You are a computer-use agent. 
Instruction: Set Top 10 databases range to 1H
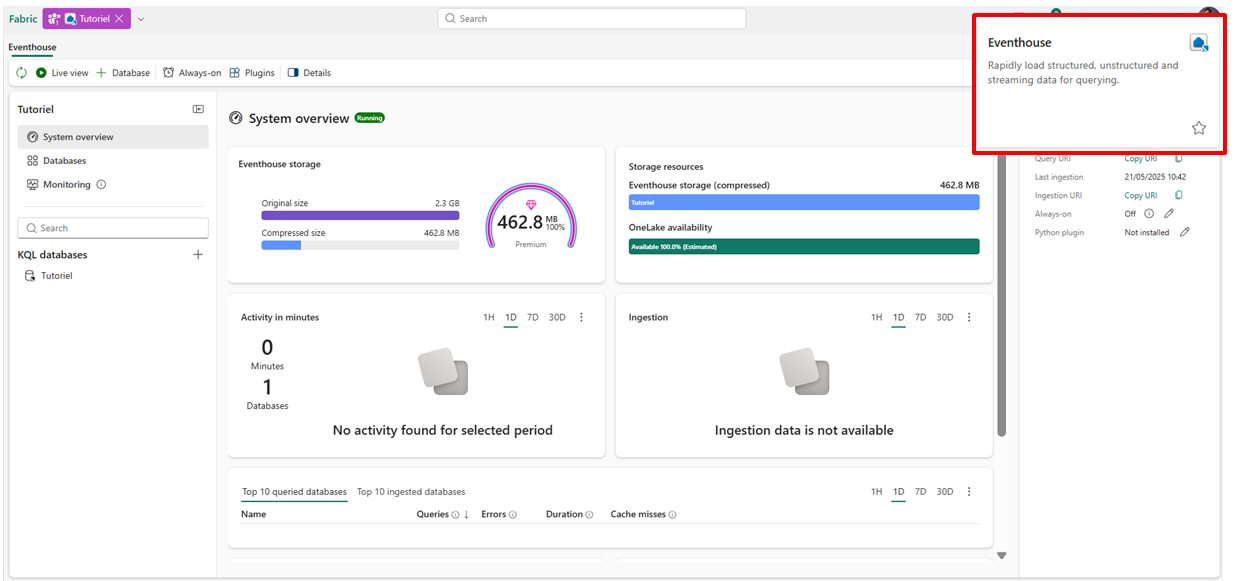coord(876,492)
